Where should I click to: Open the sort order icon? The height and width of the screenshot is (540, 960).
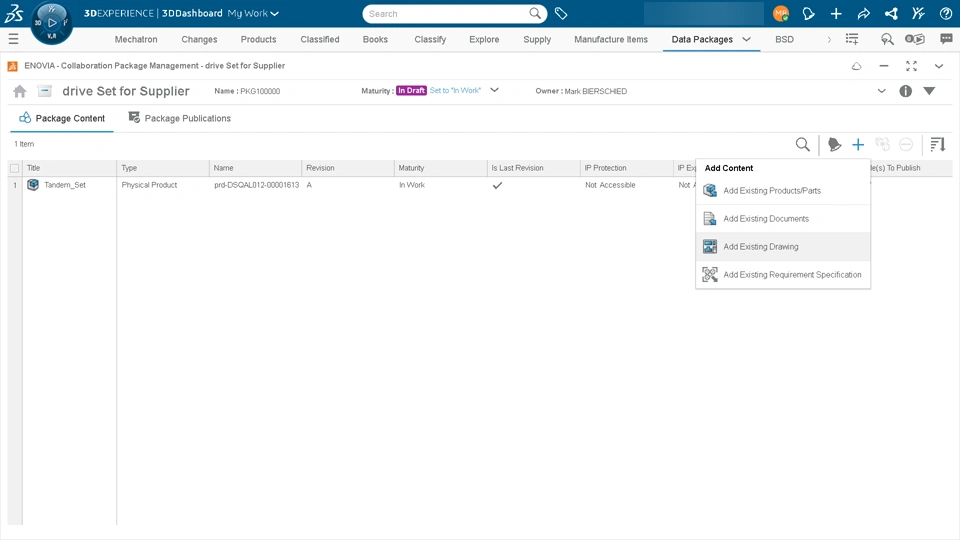(937, 144)
